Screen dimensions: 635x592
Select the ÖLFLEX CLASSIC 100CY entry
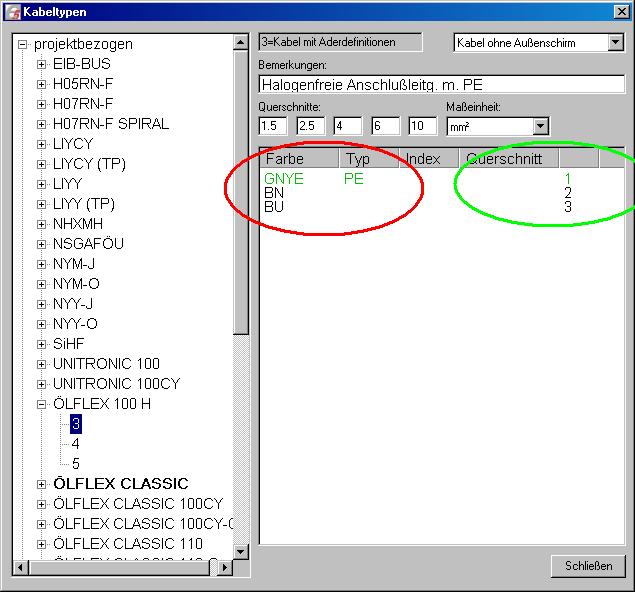[138, 504]
